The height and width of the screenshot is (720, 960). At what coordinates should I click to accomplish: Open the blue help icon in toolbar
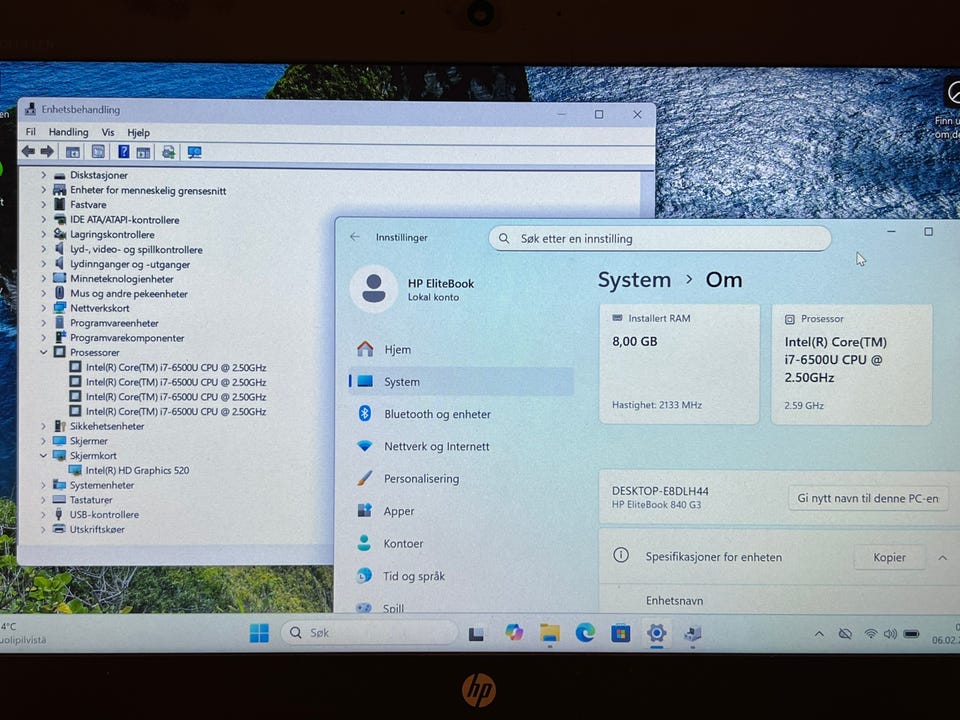pos(123,151)
